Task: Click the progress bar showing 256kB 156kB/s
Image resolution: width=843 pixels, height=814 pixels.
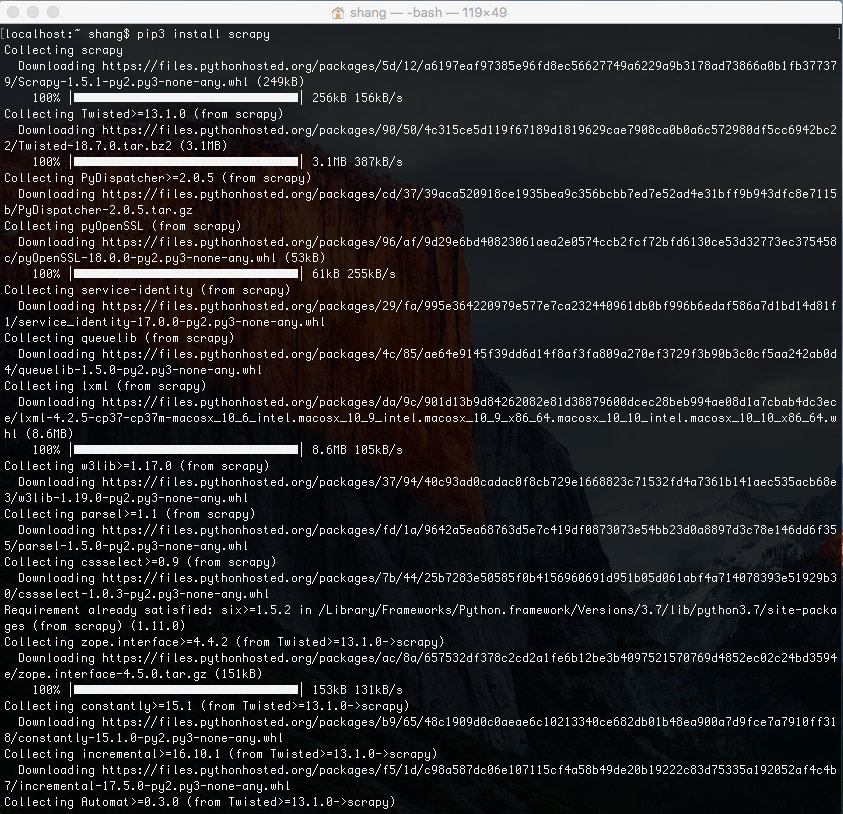Action: tap(185, 98)
